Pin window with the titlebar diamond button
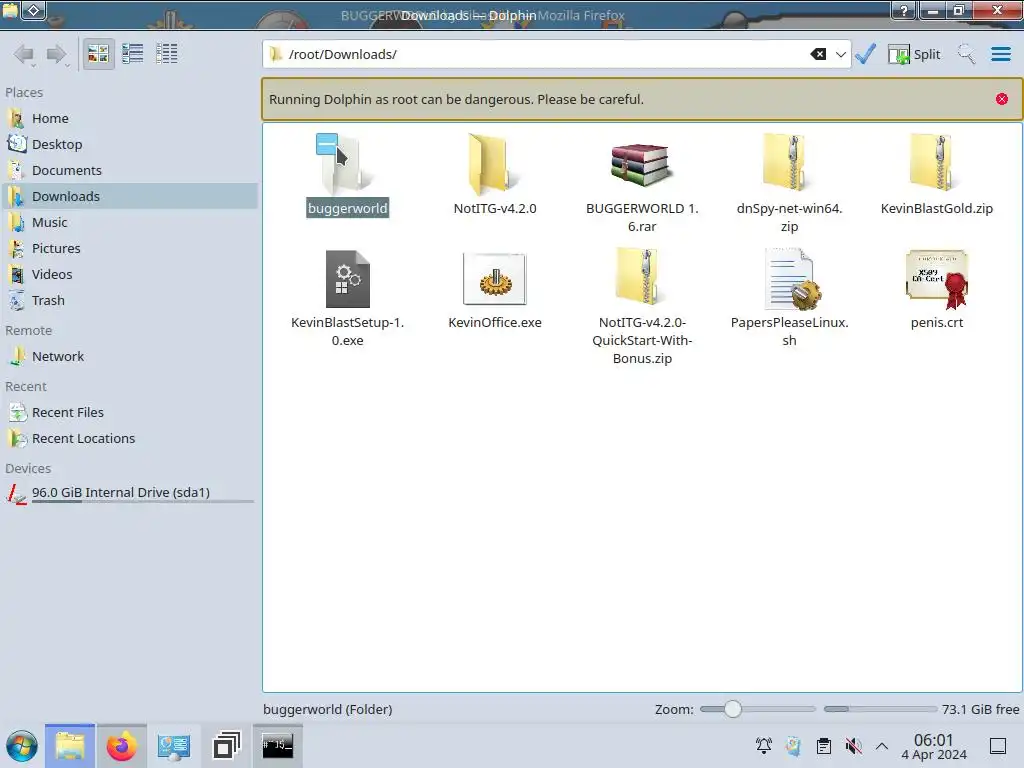 tap(34, 10)
